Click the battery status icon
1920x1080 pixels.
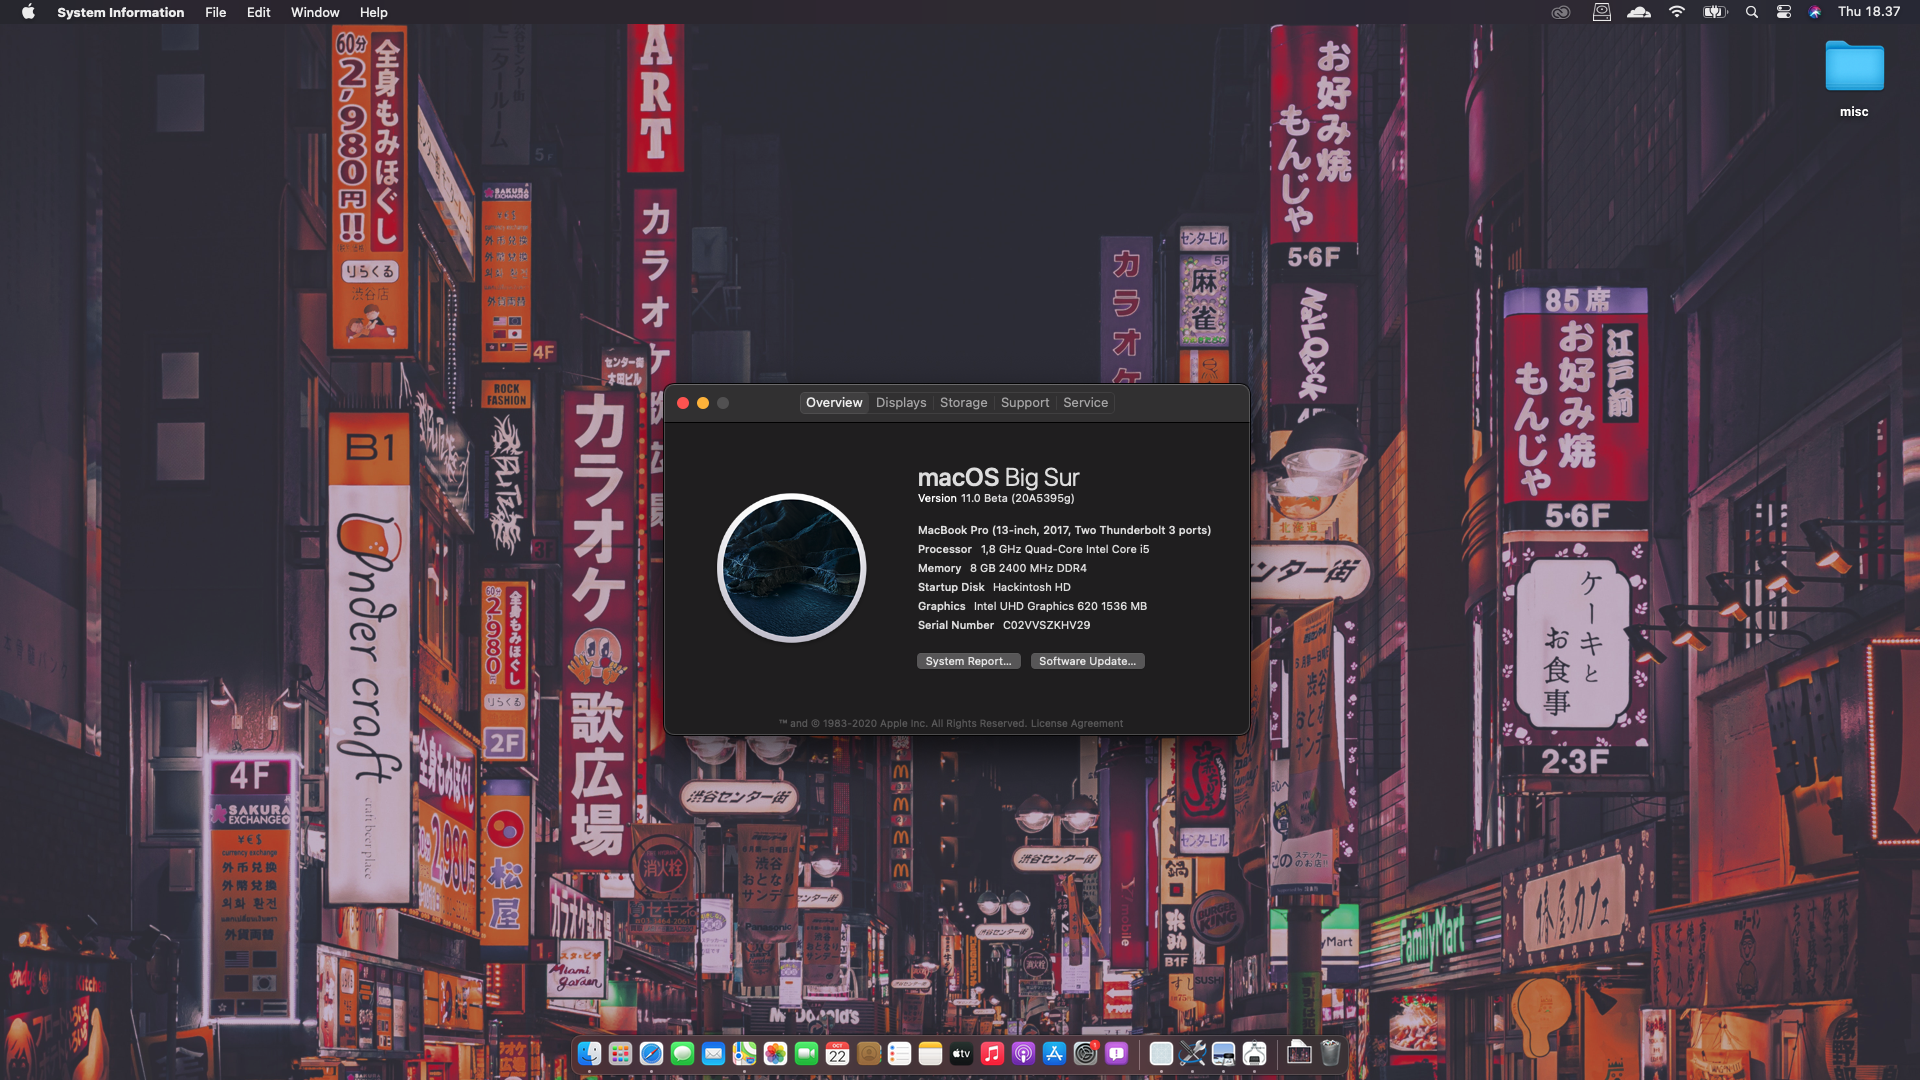pos(1715,12)
